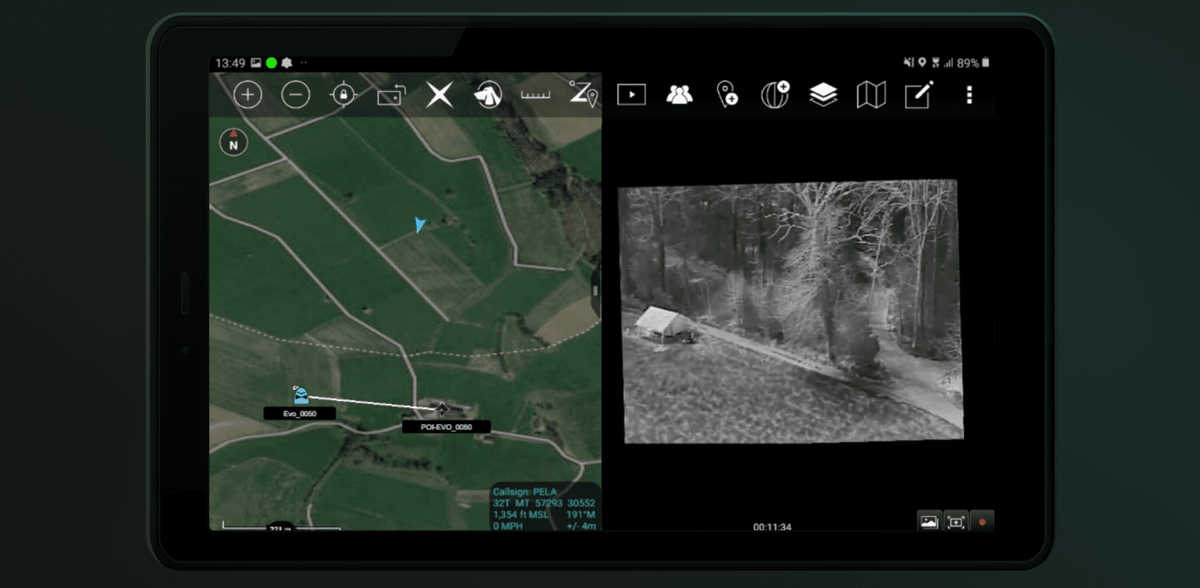
Task: Start recording the video feed
Action: pos(982,521)
